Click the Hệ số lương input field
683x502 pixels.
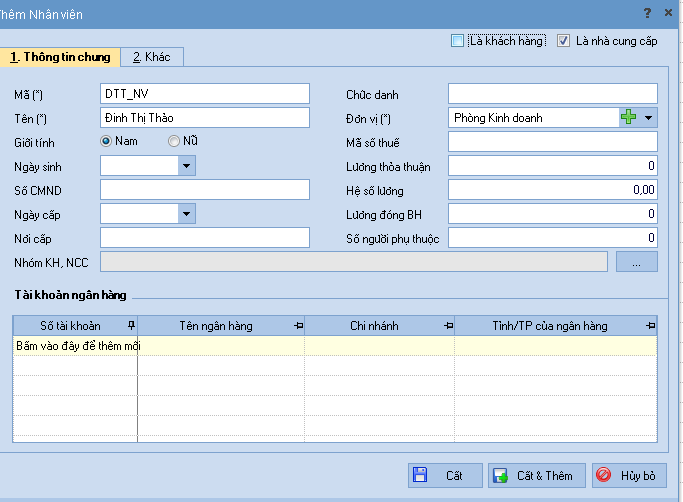pyautogui.click(x=553, y=190)
